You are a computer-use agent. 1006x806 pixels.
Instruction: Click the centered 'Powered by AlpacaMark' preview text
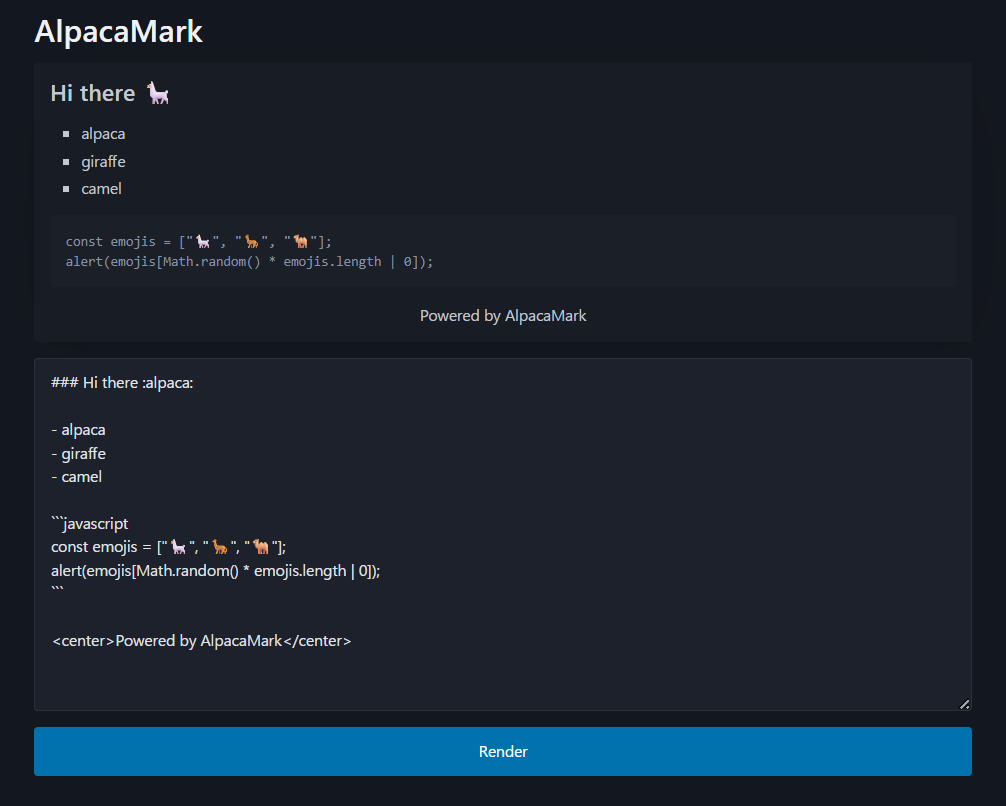[x=503, y=315]
